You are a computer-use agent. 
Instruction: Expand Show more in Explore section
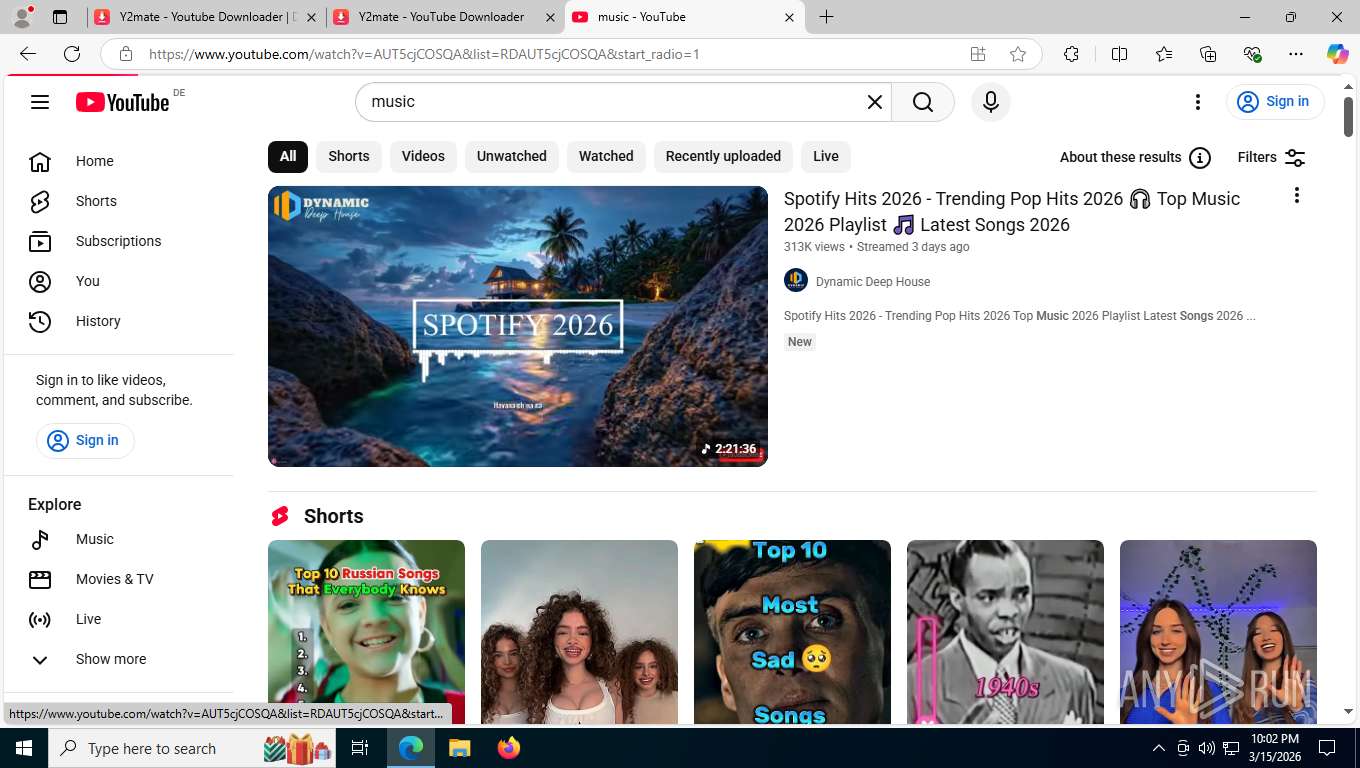tap(118, 659)
